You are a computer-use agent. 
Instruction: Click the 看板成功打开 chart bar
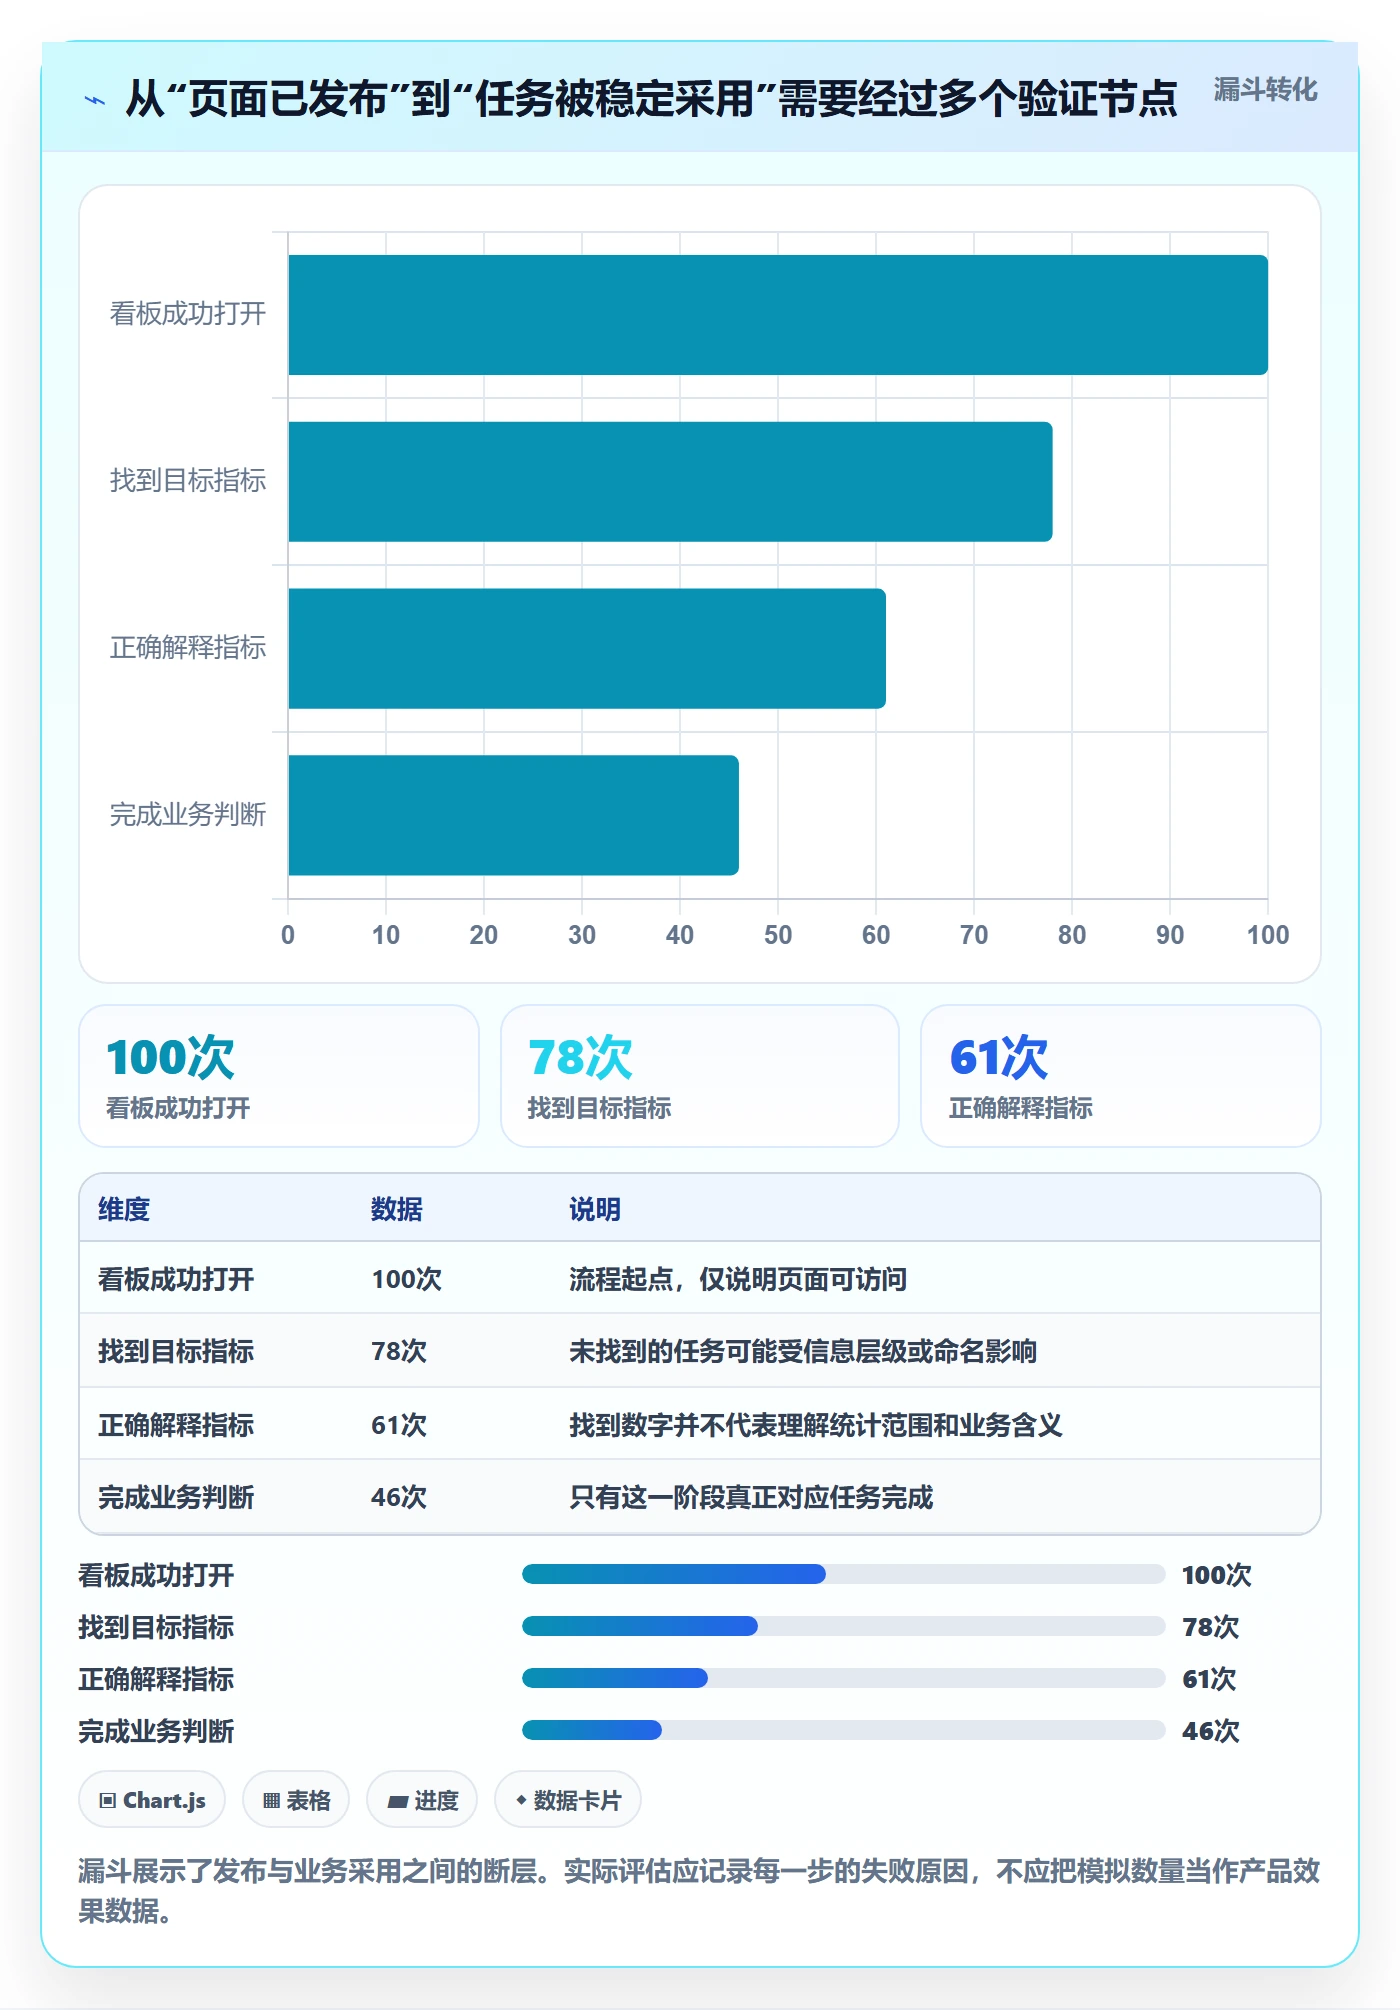click(x=778, y=315)
